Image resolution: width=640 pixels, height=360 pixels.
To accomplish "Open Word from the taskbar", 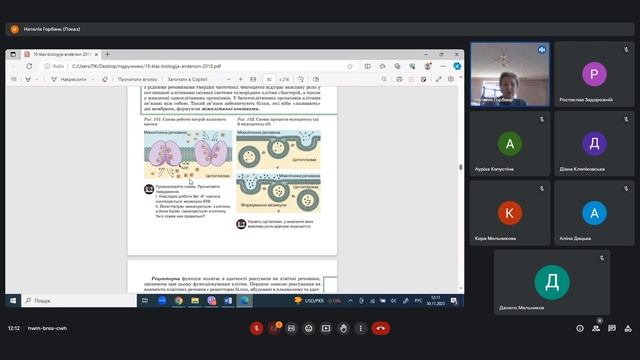I will 228,300.
